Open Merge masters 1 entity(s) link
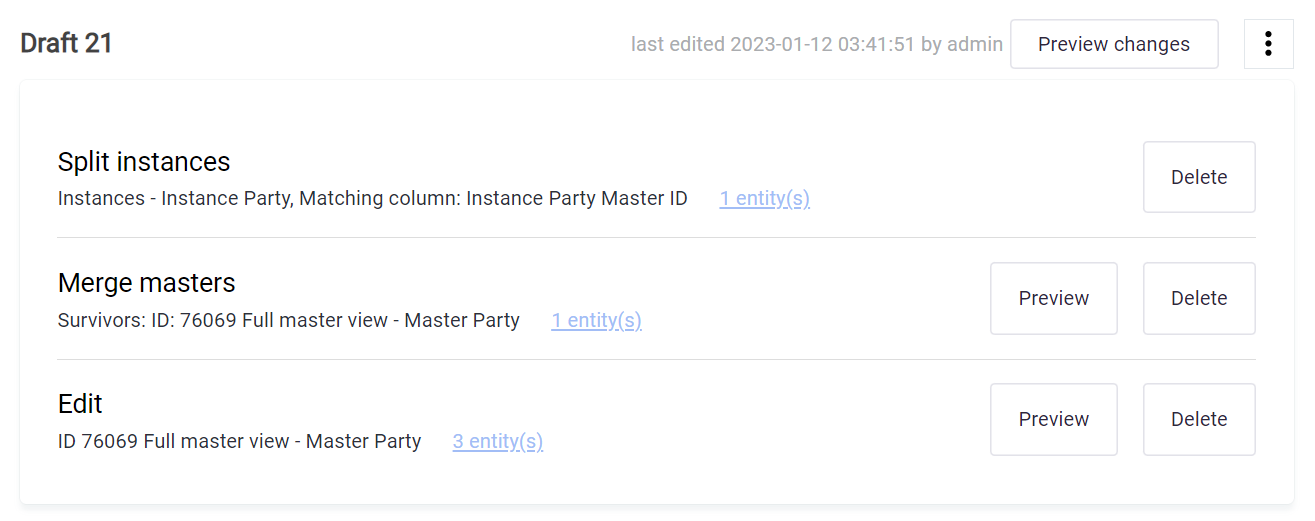The image size is (1315, 521). click(x=596, y=321)
